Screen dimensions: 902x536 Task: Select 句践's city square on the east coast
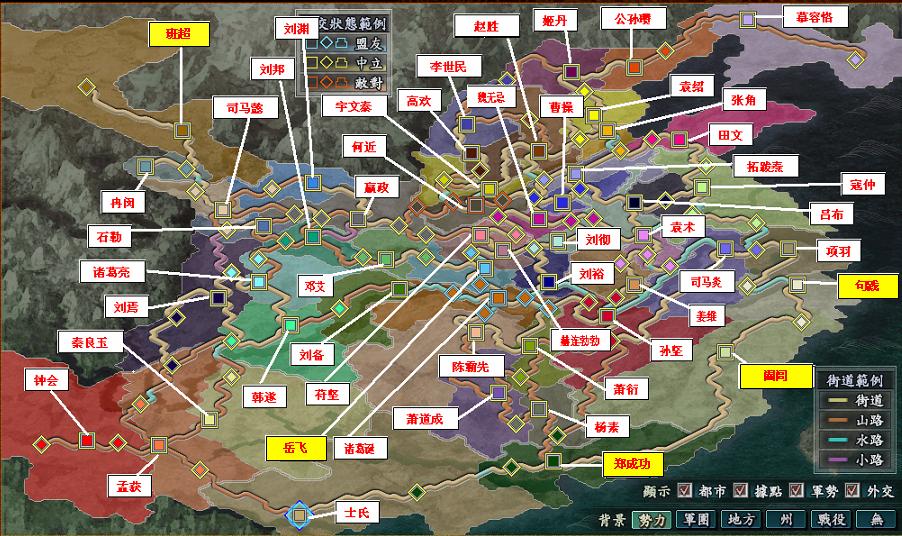coord(796,285)
